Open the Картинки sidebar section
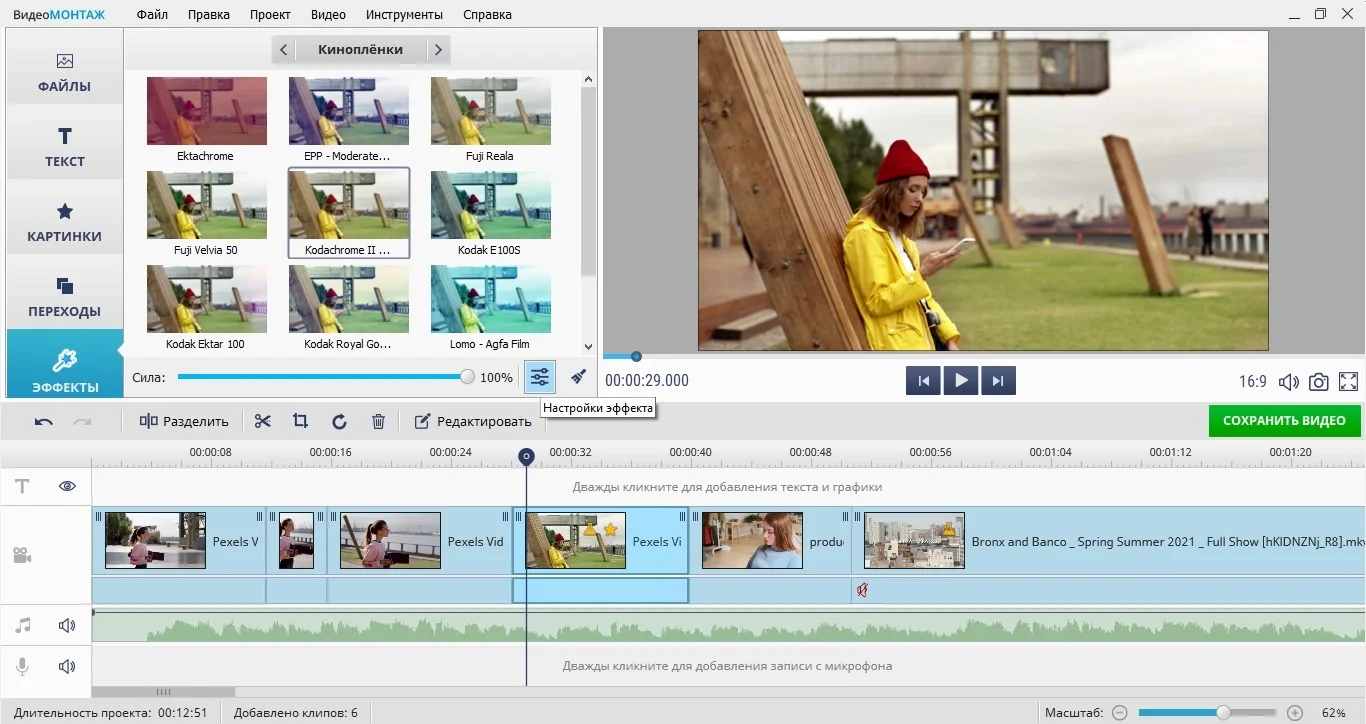 [x=65, y=222]
